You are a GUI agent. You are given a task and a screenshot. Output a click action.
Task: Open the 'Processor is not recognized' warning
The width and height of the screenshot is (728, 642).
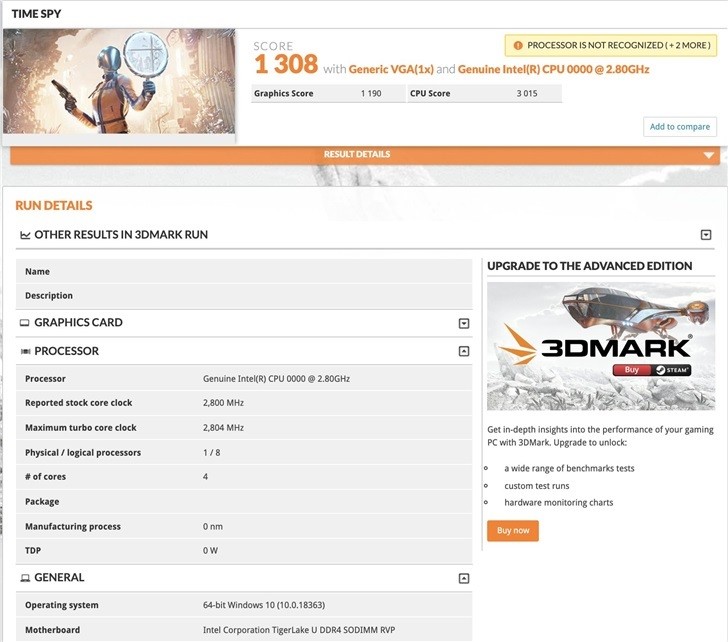click(611, 45)
